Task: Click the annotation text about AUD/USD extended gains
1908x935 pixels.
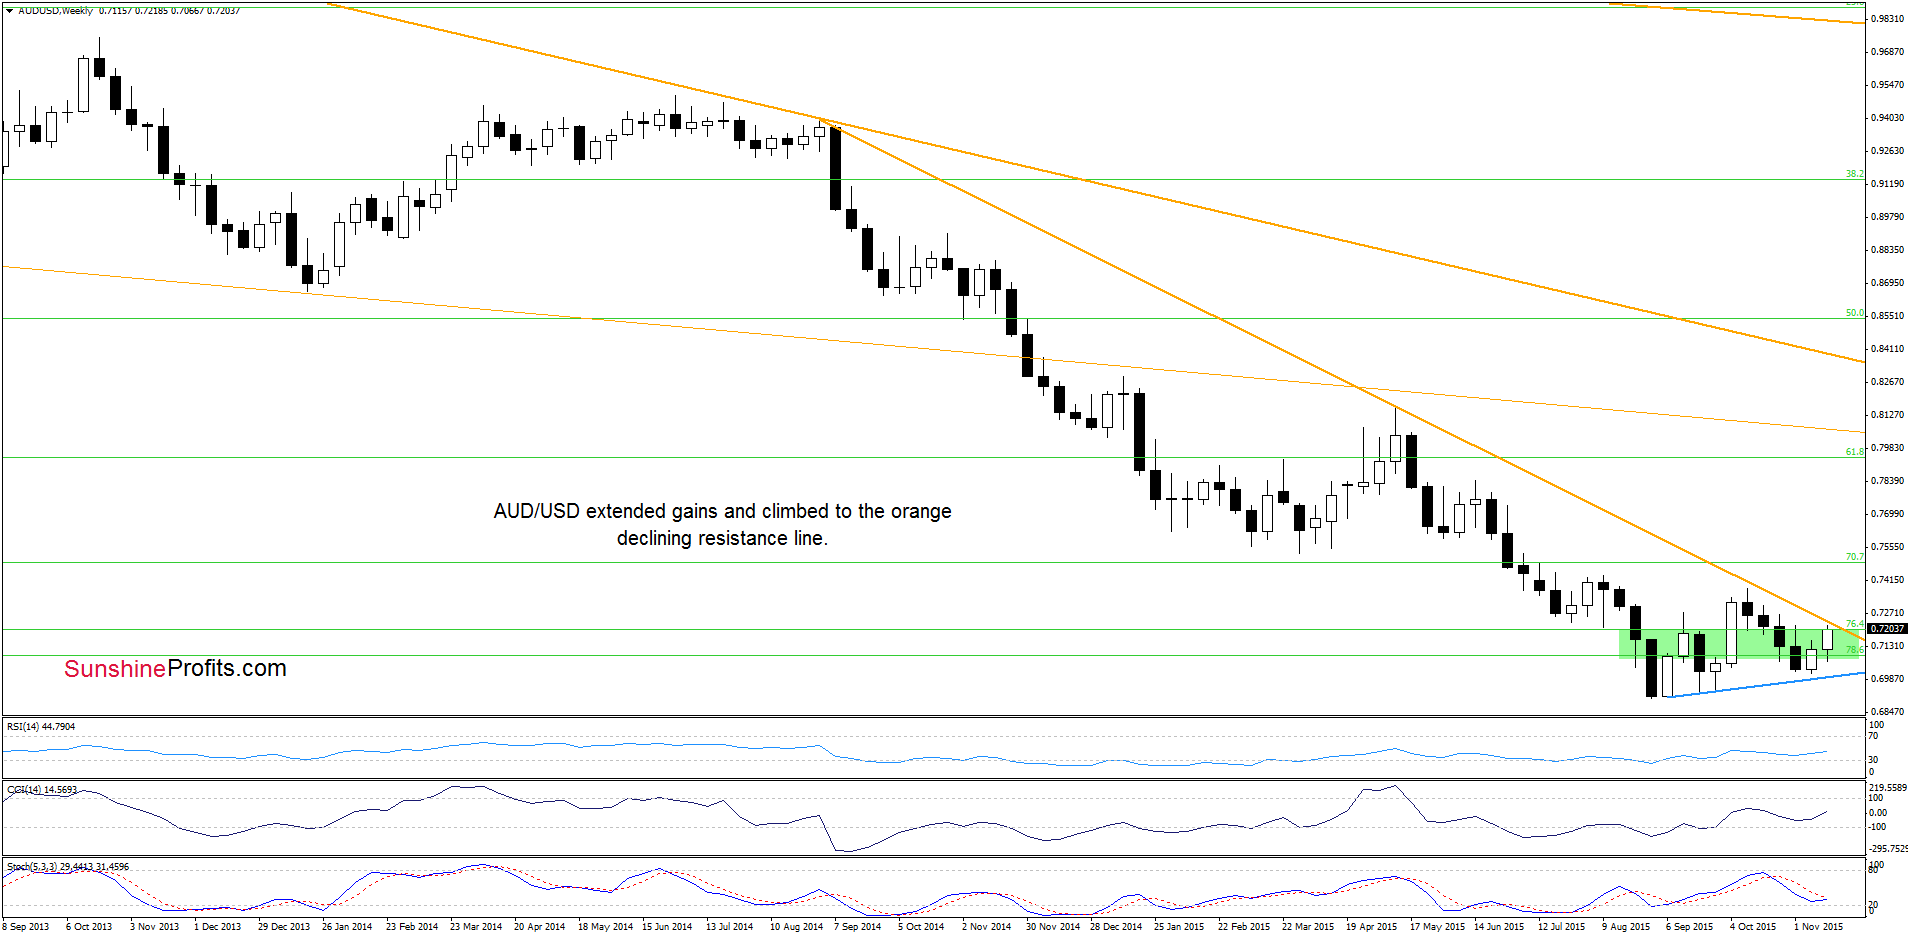Action: [722, 524]
